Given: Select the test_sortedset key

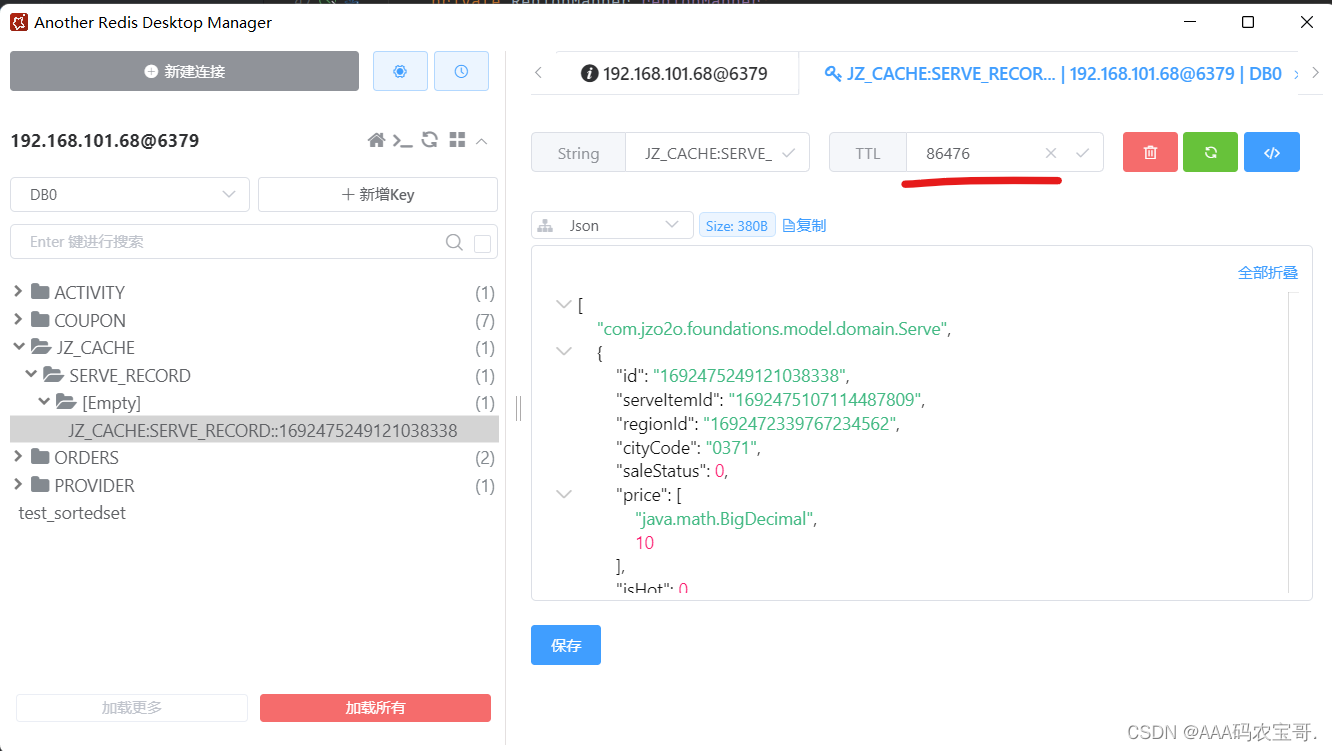Looking at the screenshot, I should 72,513.
